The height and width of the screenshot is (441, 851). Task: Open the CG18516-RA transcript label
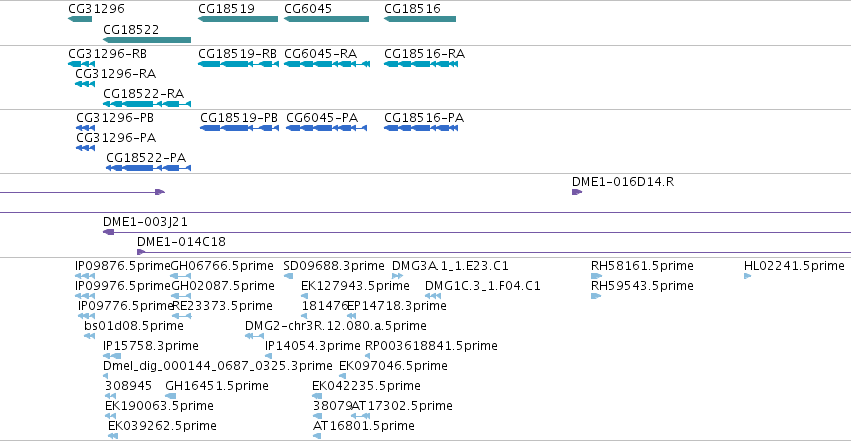tap(424, 54)
